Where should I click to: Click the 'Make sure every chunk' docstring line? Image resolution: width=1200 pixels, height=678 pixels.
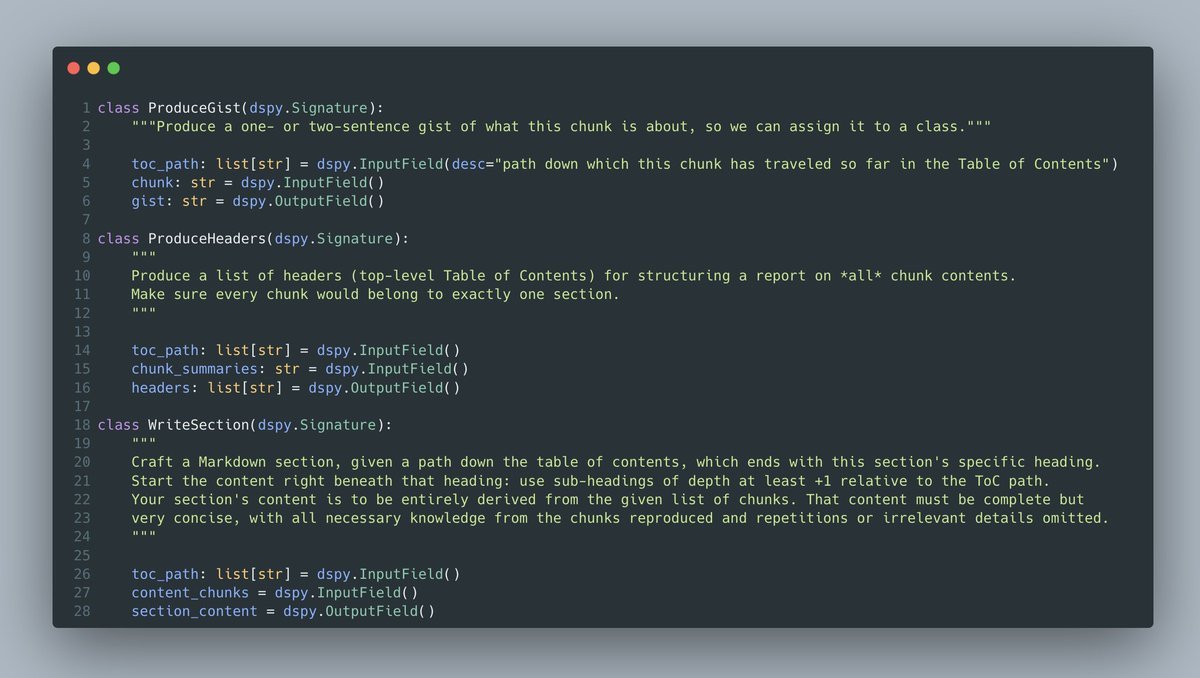376,295
